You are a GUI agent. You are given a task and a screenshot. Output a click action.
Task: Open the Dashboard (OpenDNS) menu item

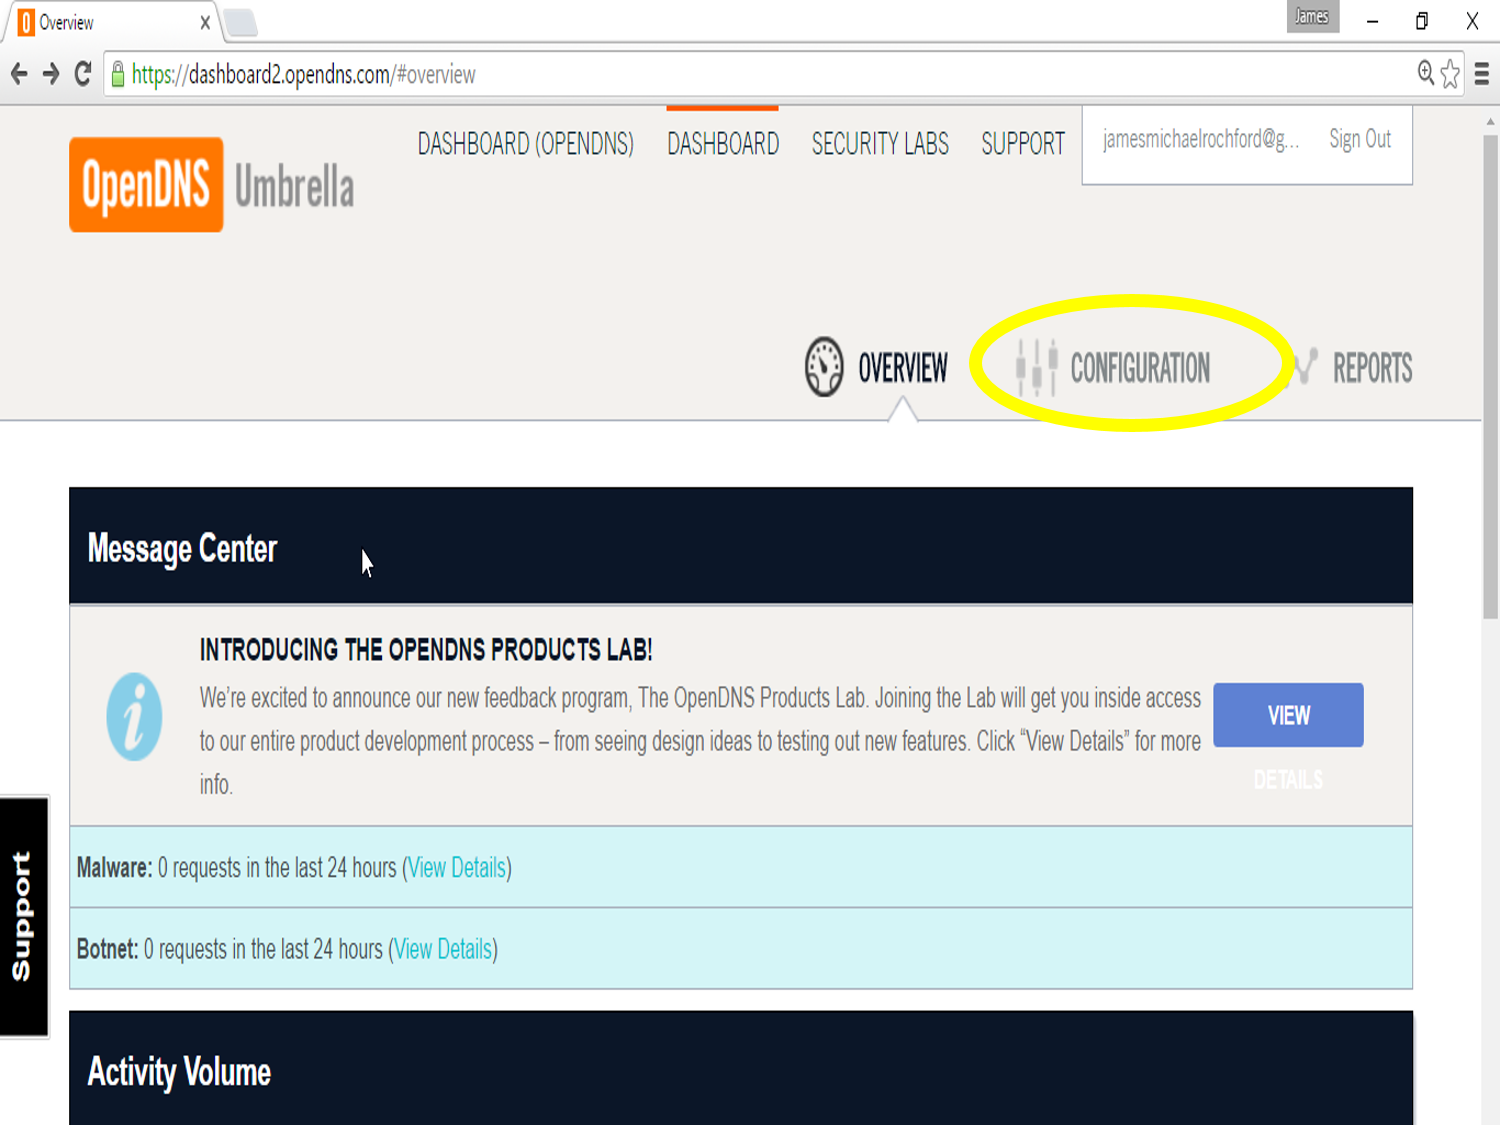point(525,144)
